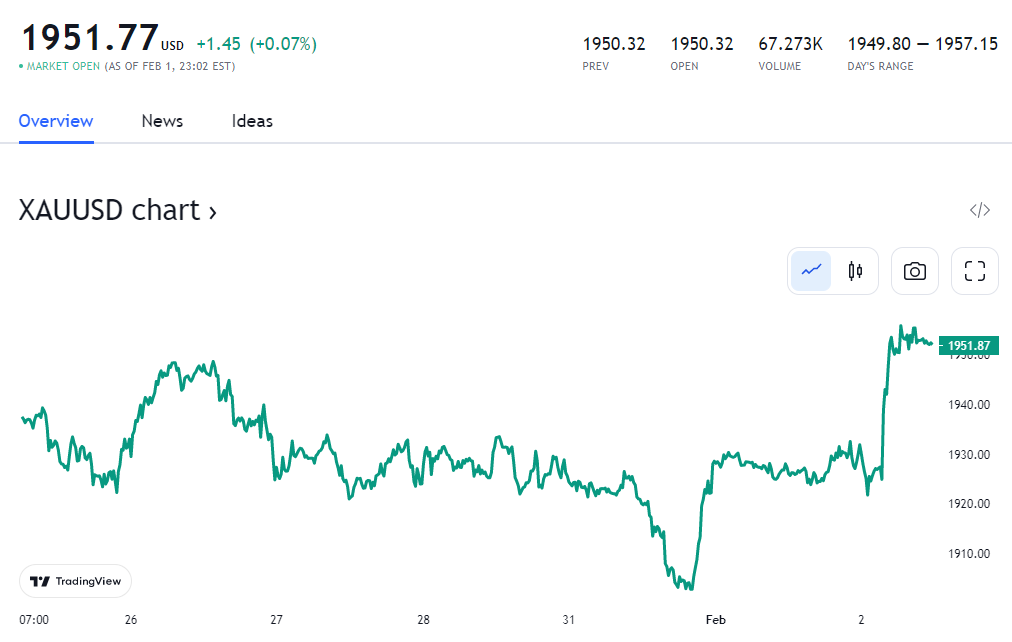This screenshot has width=1012, height=642.
Task: Open the embed code icon
Action: pos(979,210)
